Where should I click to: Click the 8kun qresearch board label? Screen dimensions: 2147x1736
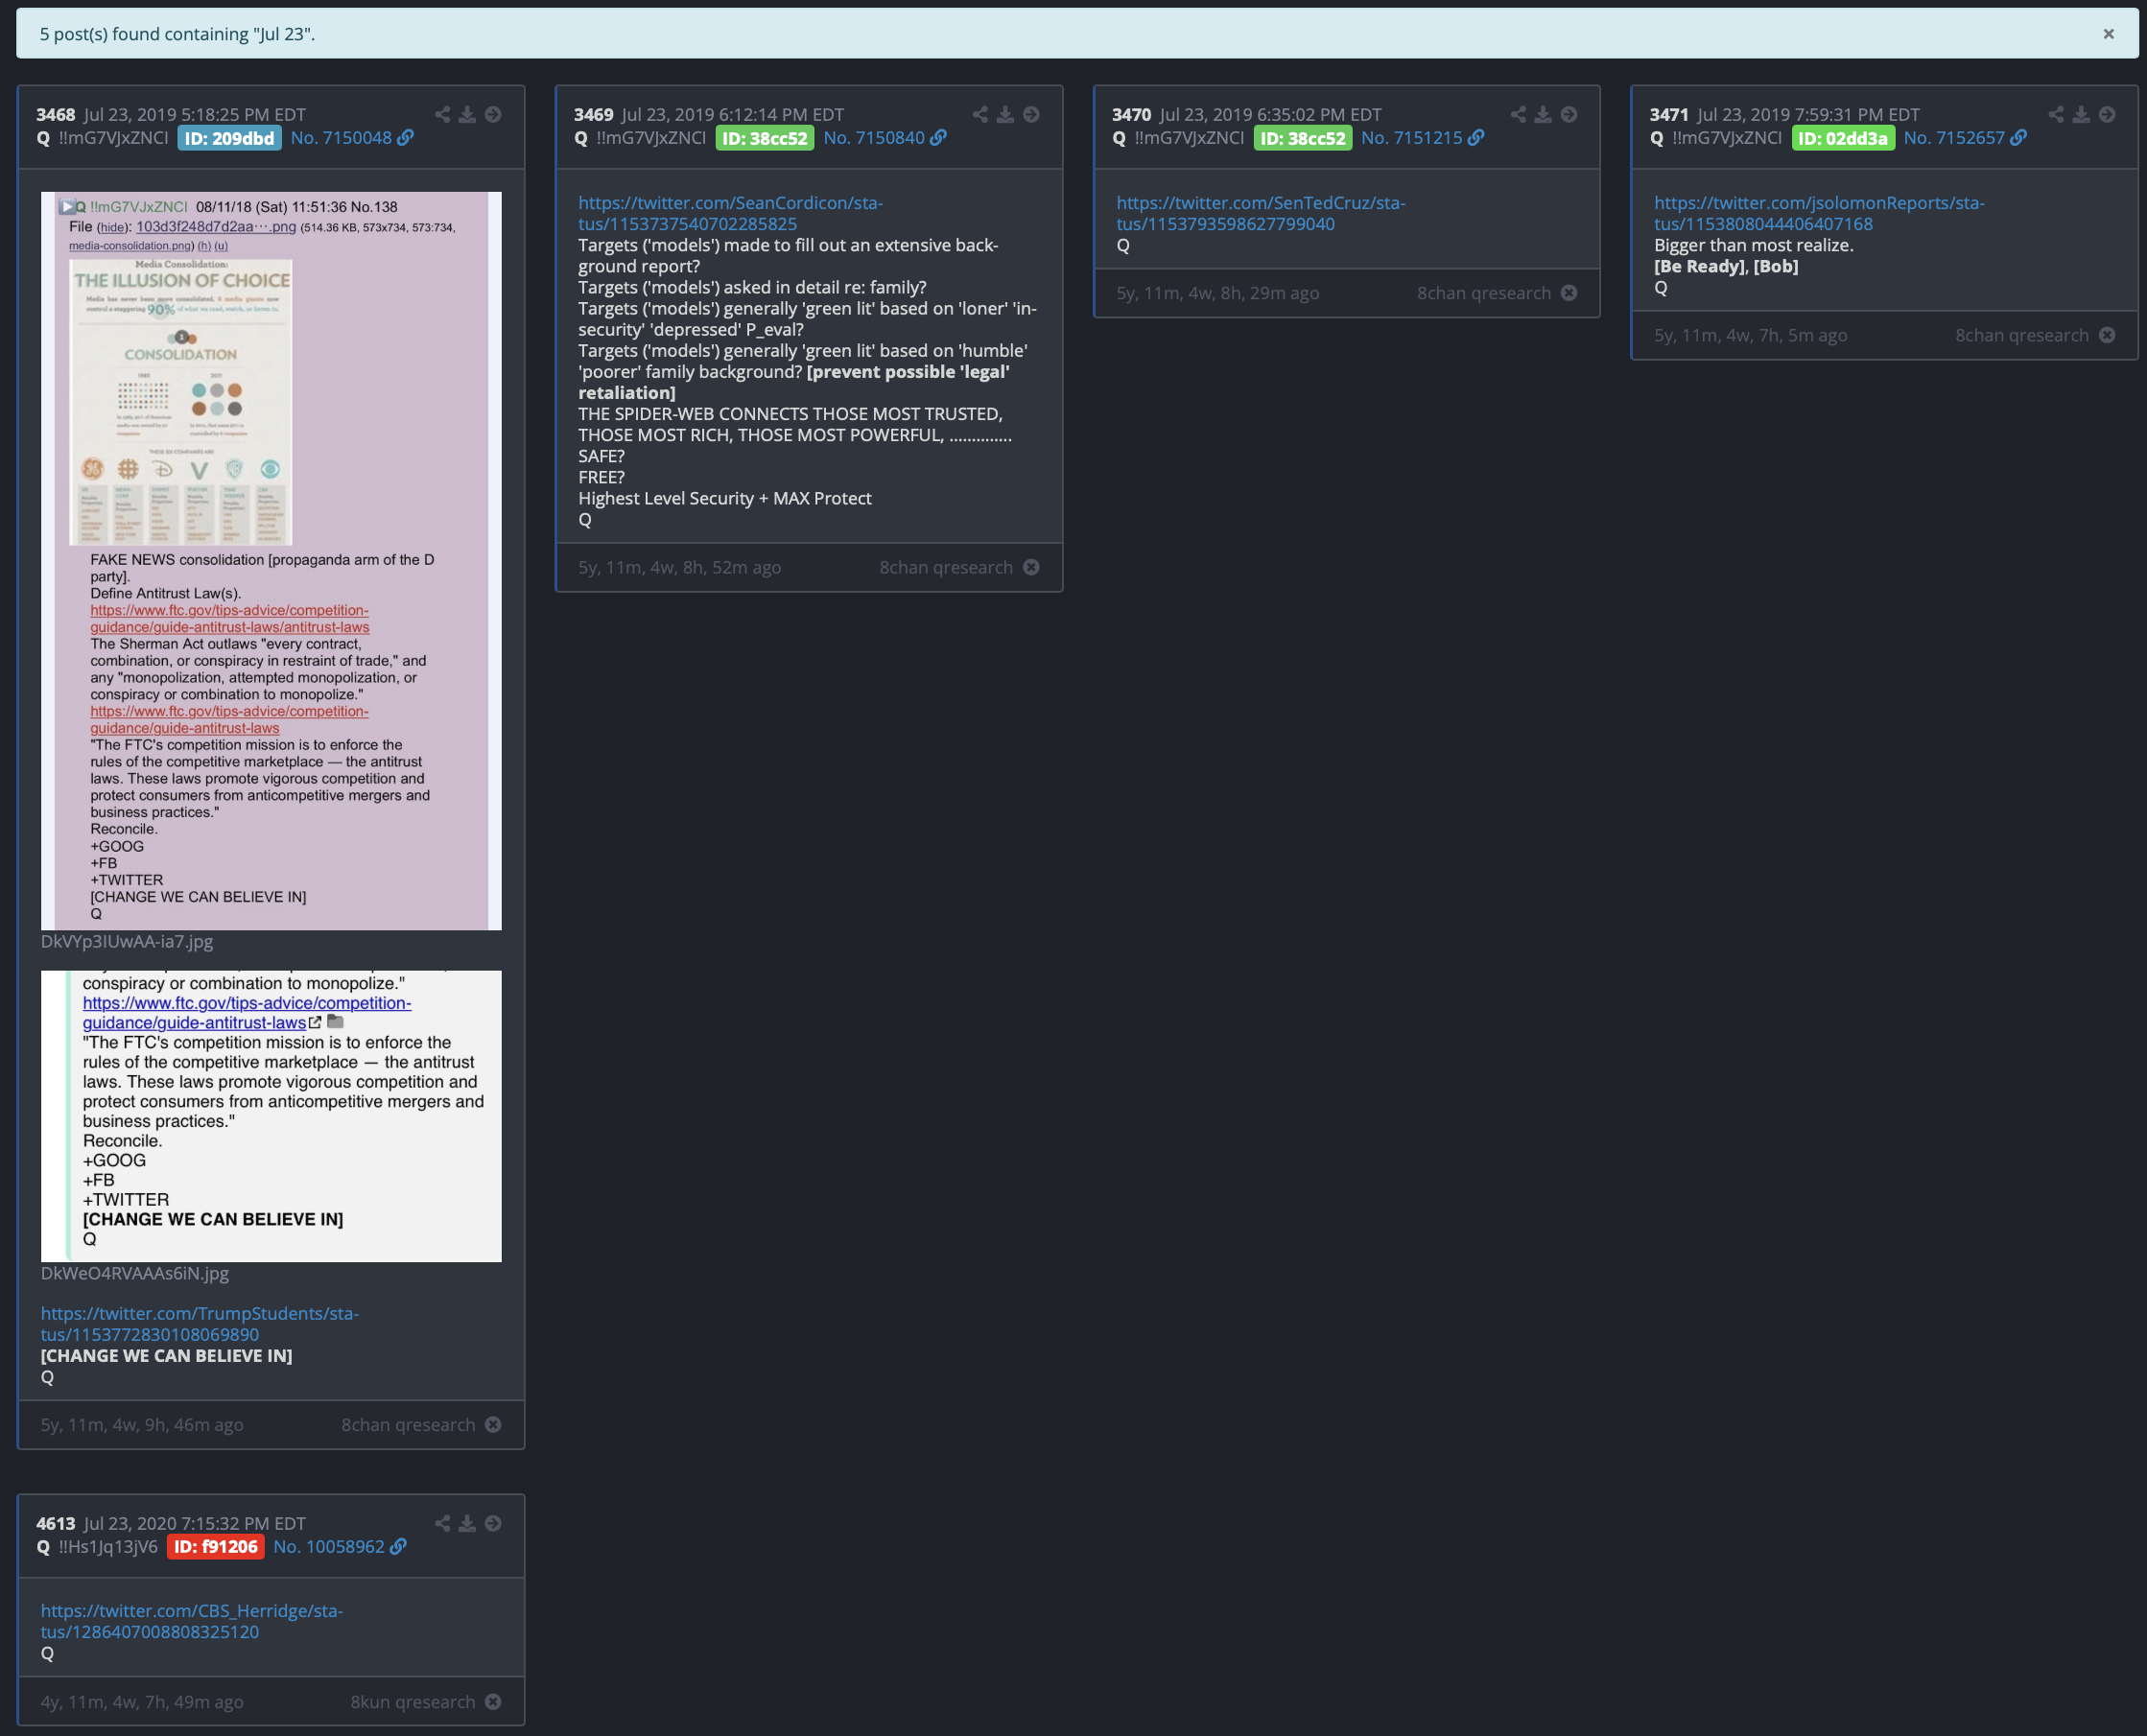pyautogui.click(x=412, y=1702)
